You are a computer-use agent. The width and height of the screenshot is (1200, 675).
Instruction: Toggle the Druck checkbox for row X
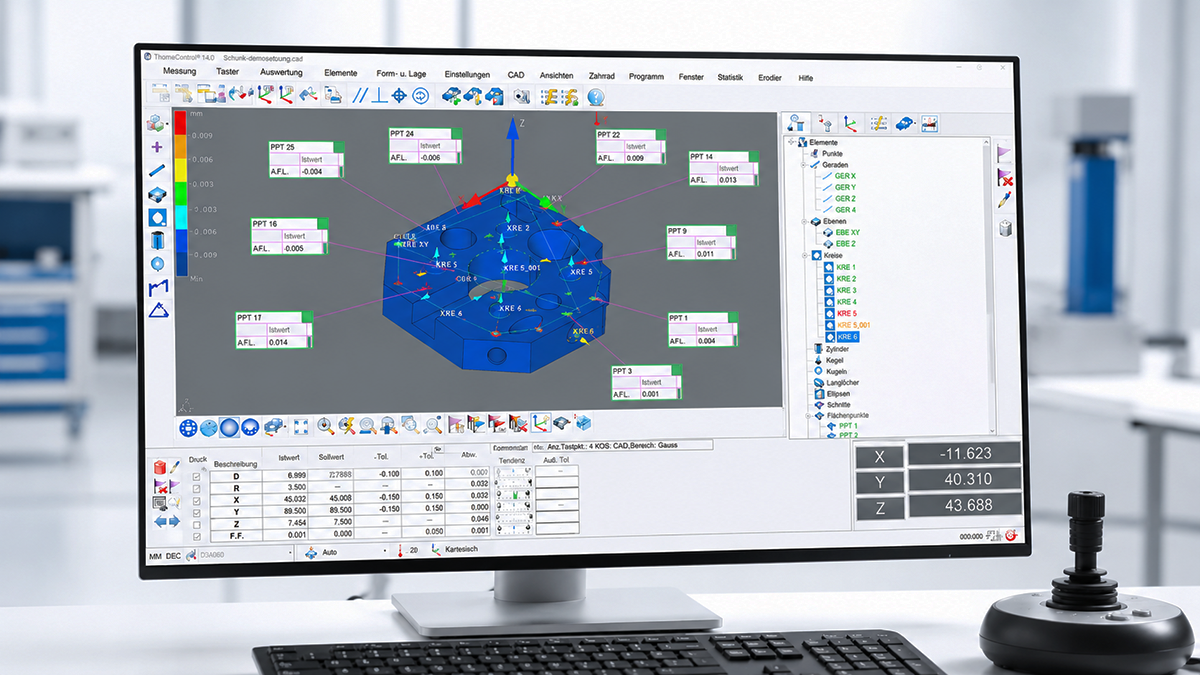click(196, 500)
